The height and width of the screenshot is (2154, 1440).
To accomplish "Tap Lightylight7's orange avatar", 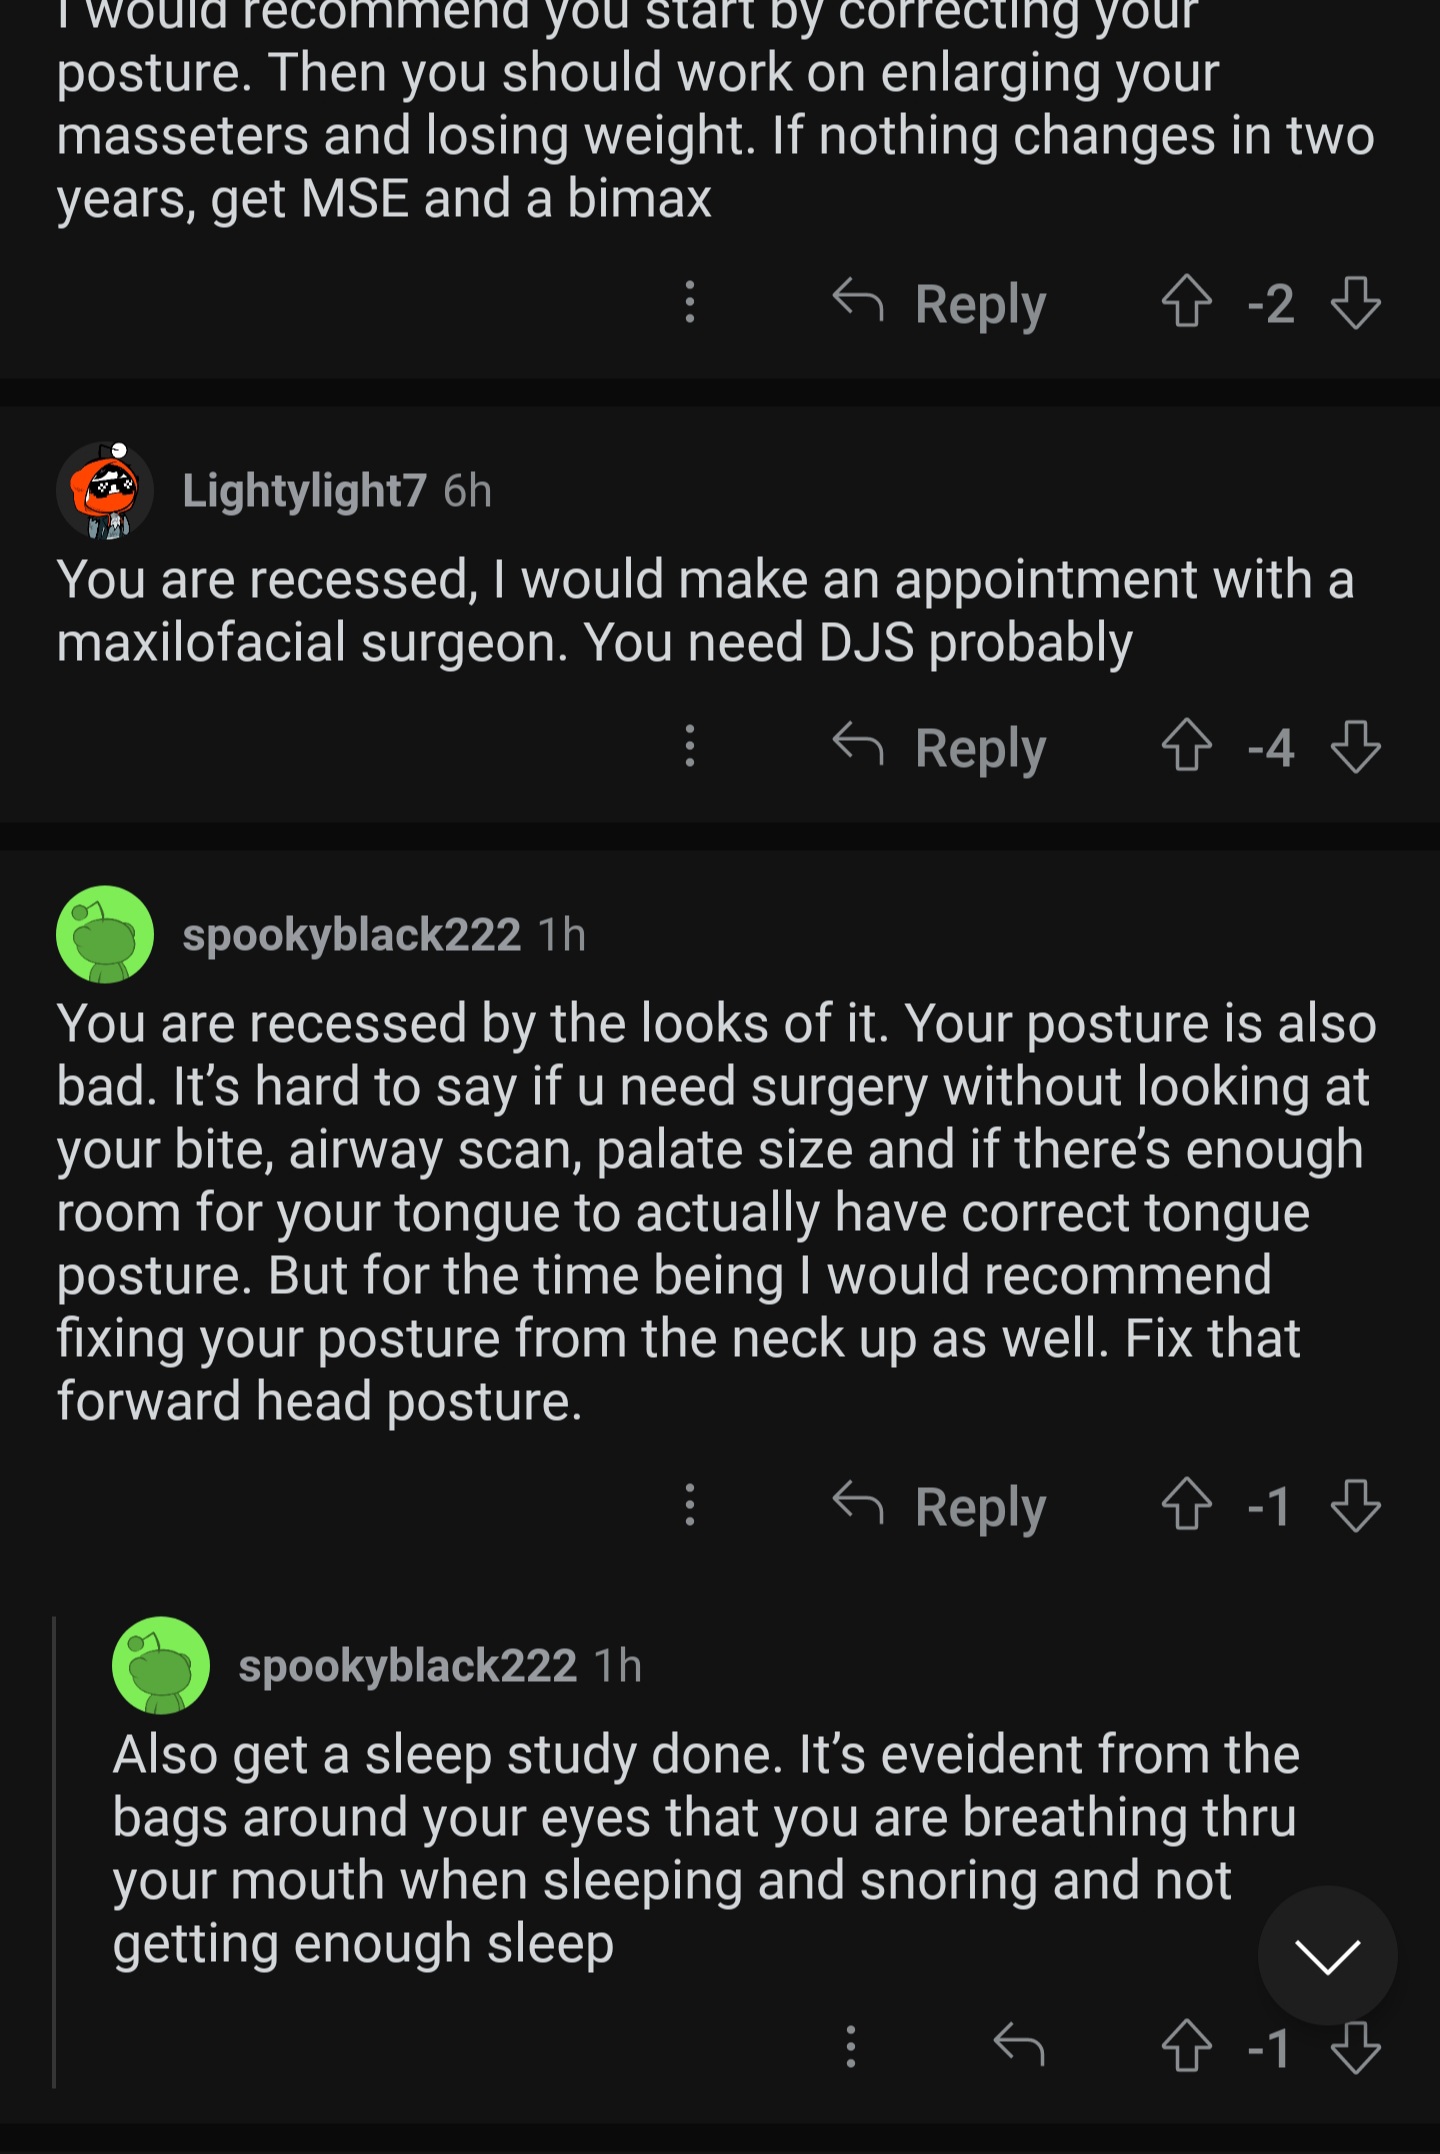I will click(105, 491).
